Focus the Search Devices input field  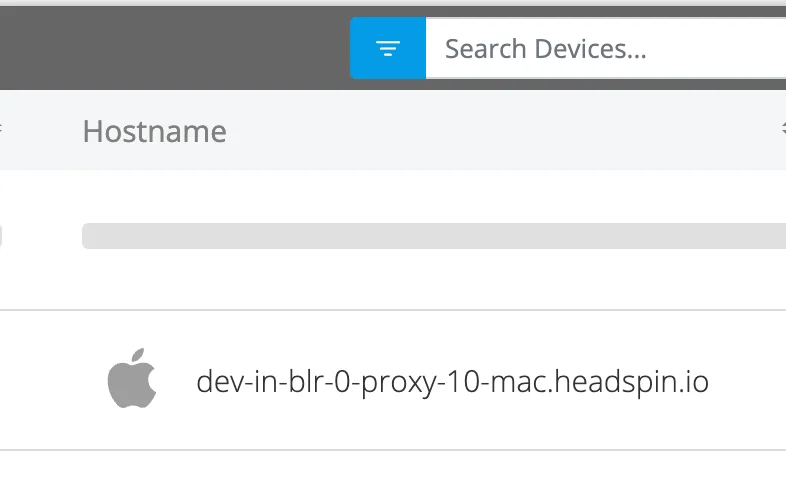[606, 48]
